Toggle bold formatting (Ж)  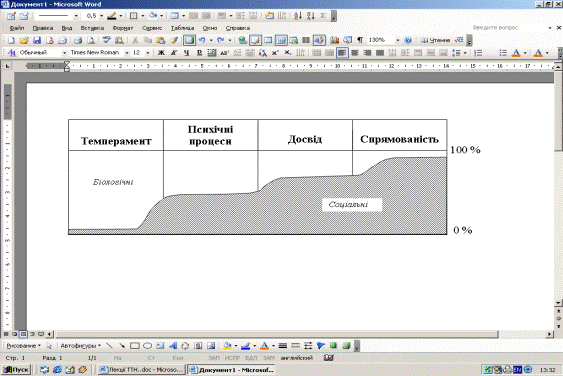coord(162,53)
